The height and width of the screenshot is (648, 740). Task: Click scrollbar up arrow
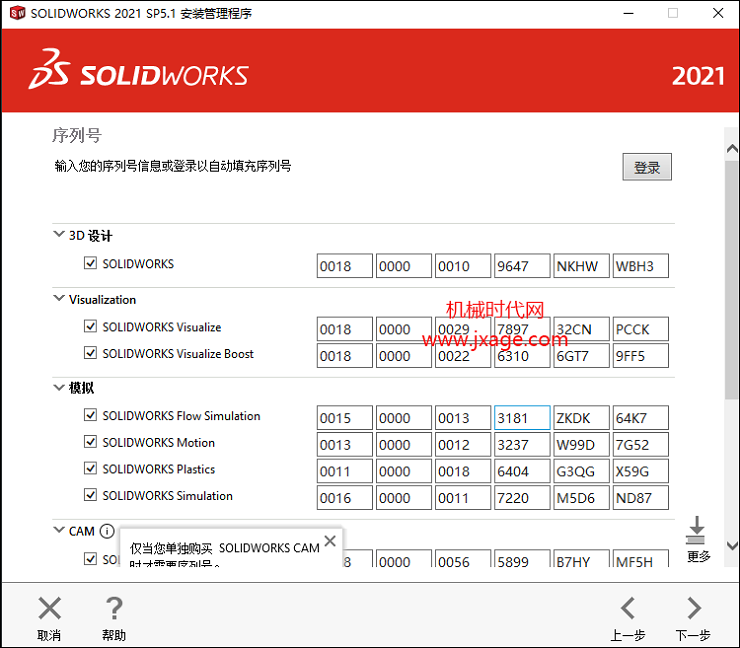[732, 149]
